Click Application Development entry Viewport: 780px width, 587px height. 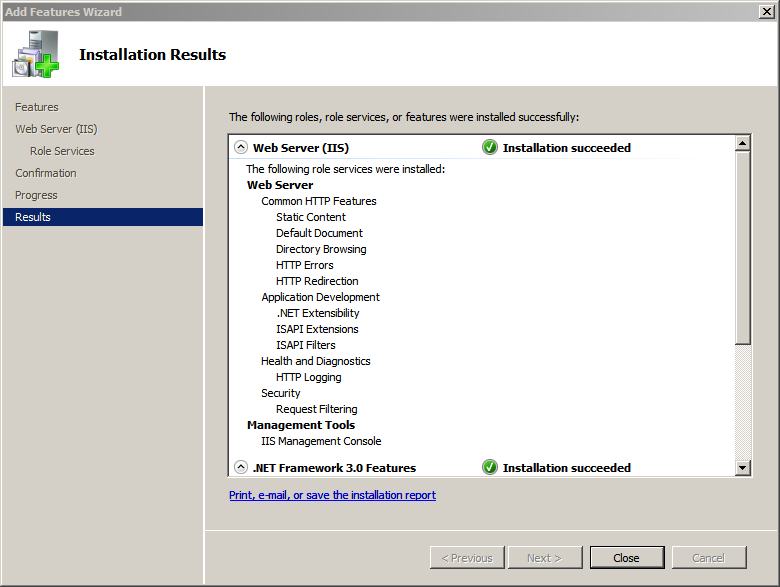(x=320, y=297)
